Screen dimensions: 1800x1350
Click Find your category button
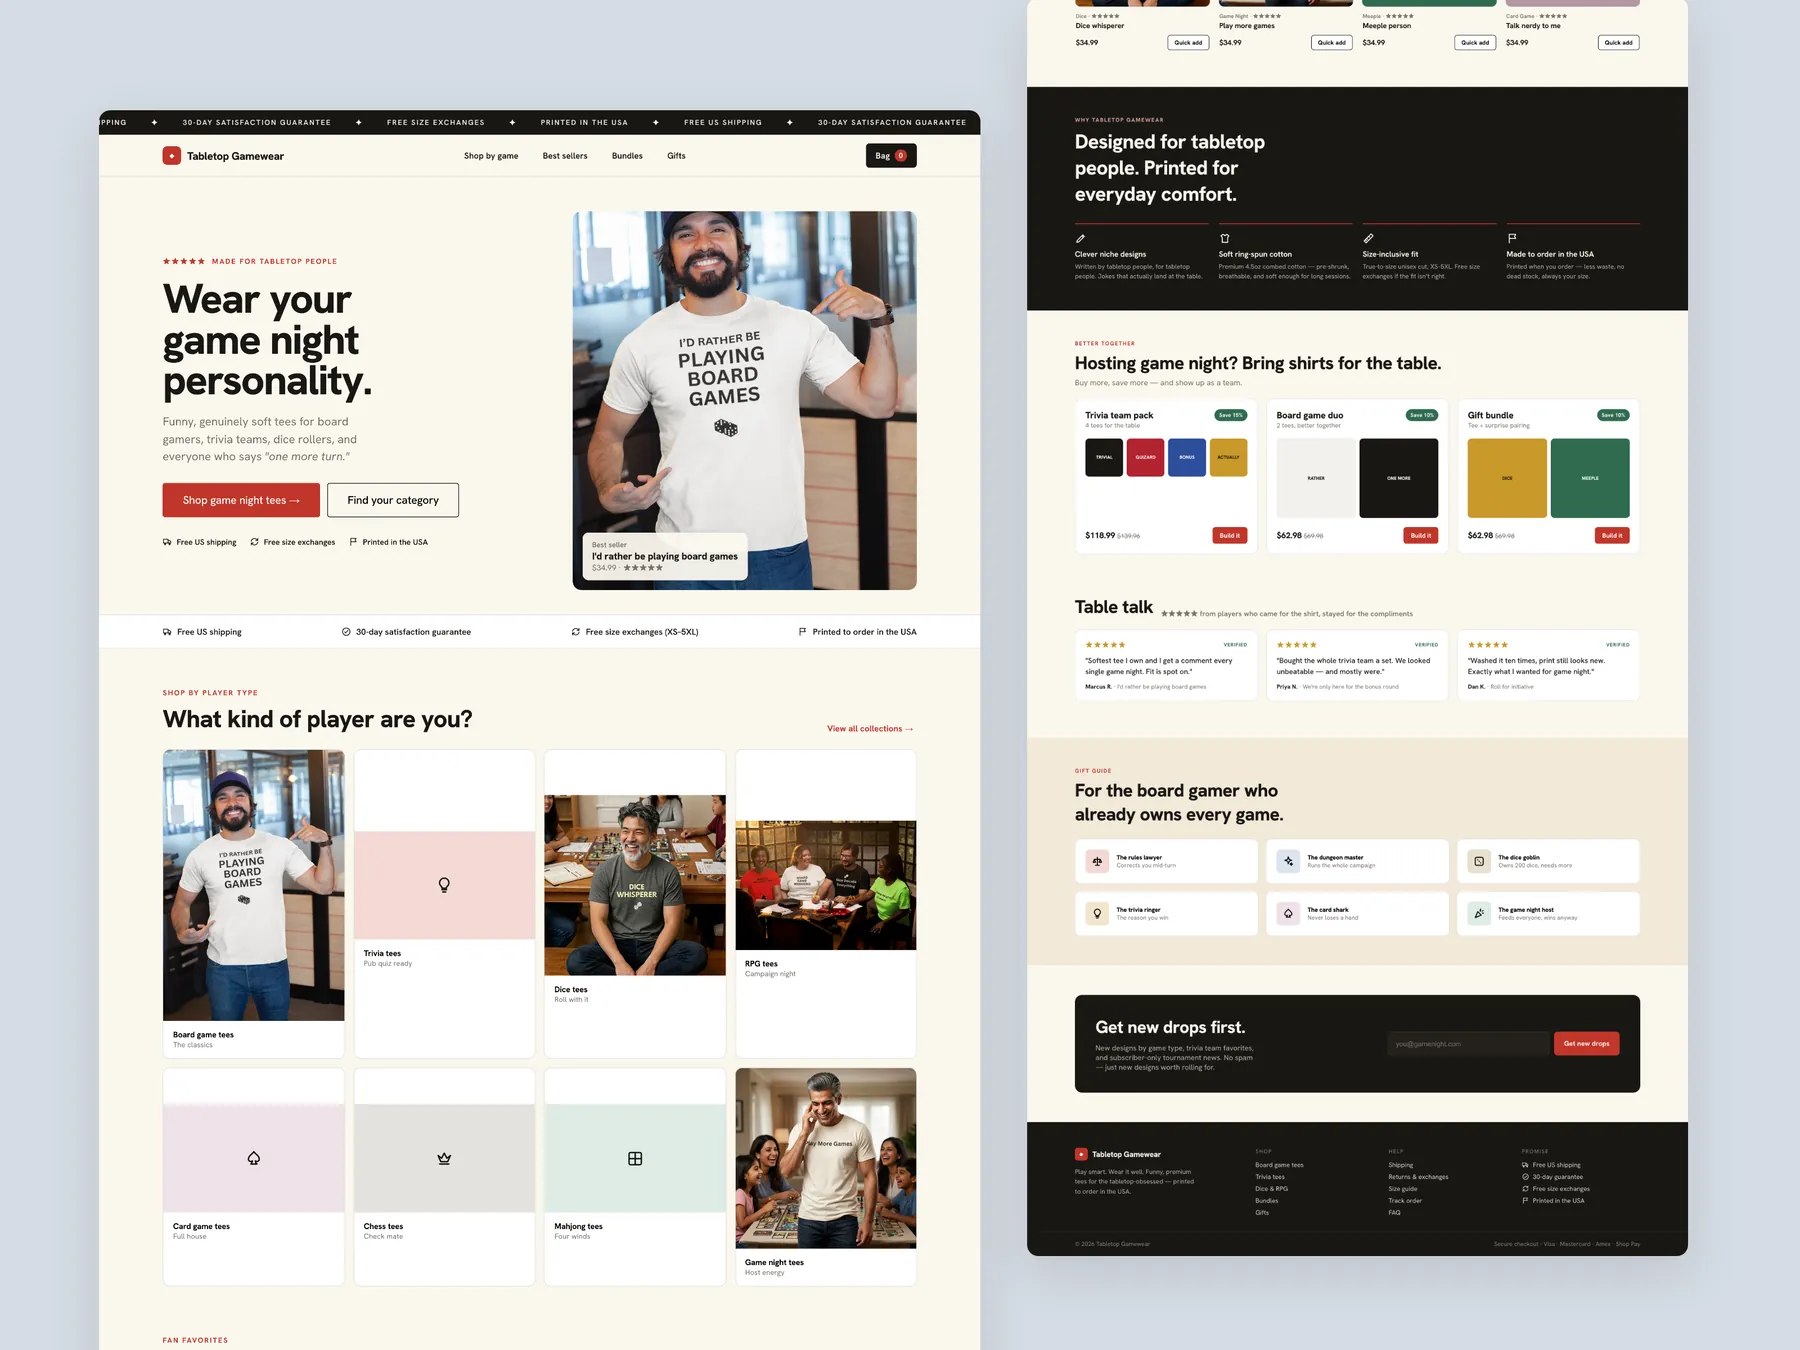393,500
